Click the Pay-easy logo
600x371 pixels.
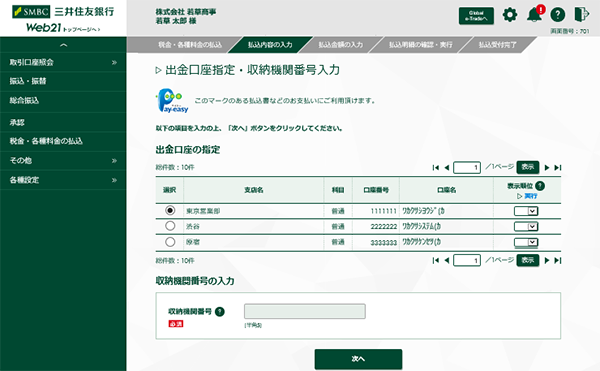click(x=172, y=101)
